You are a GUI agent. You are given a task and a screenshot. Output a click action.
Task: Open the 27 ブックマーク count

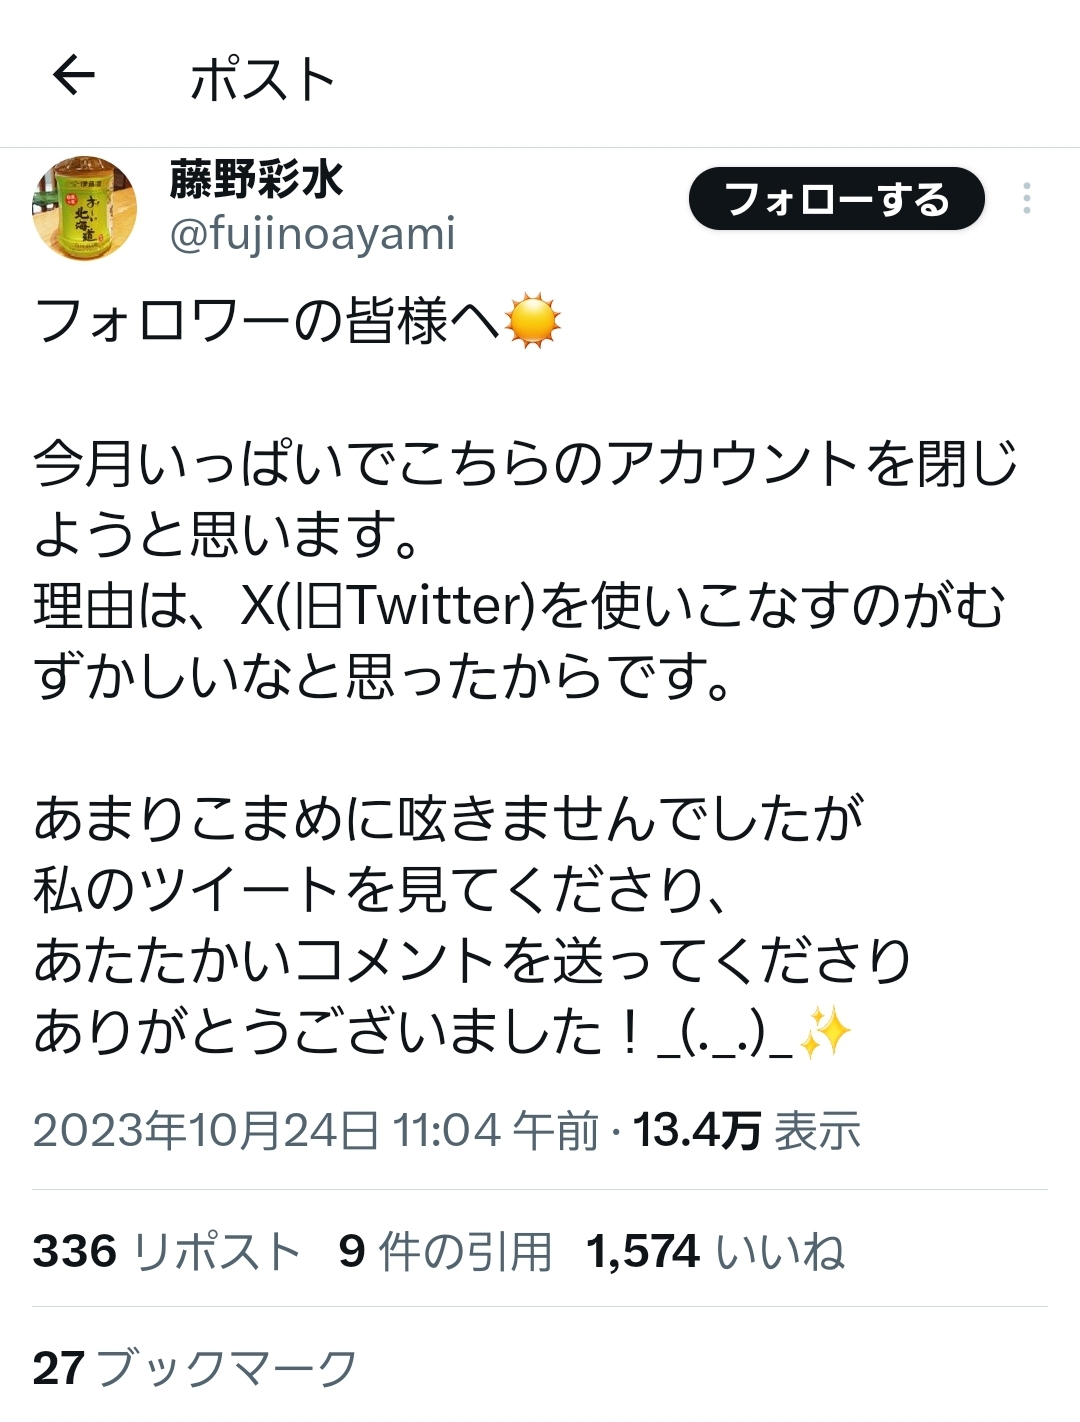click(x=195, y=1367)
